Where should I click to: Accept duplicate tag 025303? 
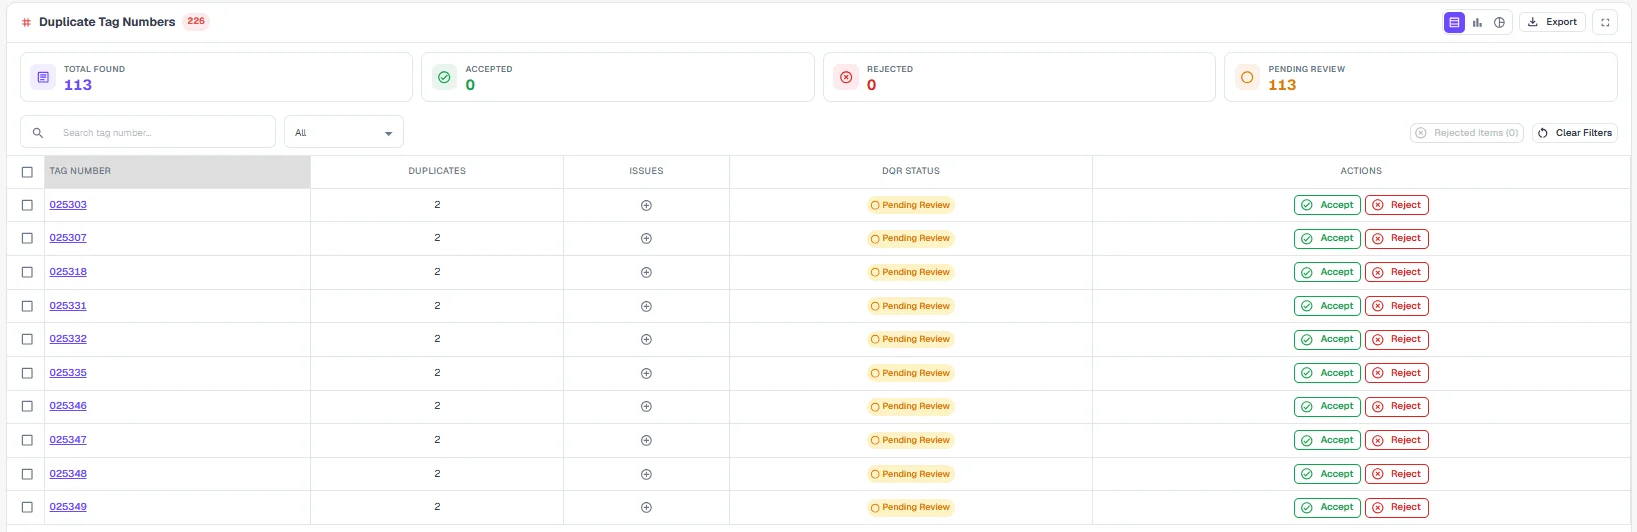1327,205
